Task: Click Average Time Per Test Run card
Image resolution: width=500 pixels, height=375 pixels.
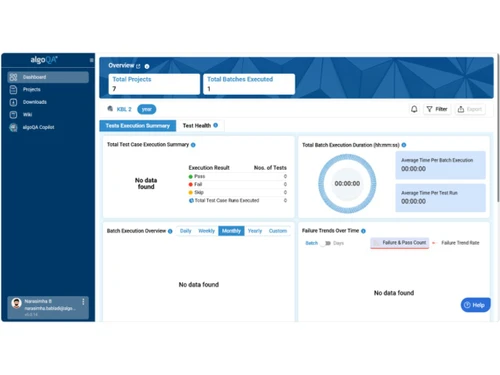Action: click(x=440, y=198)
